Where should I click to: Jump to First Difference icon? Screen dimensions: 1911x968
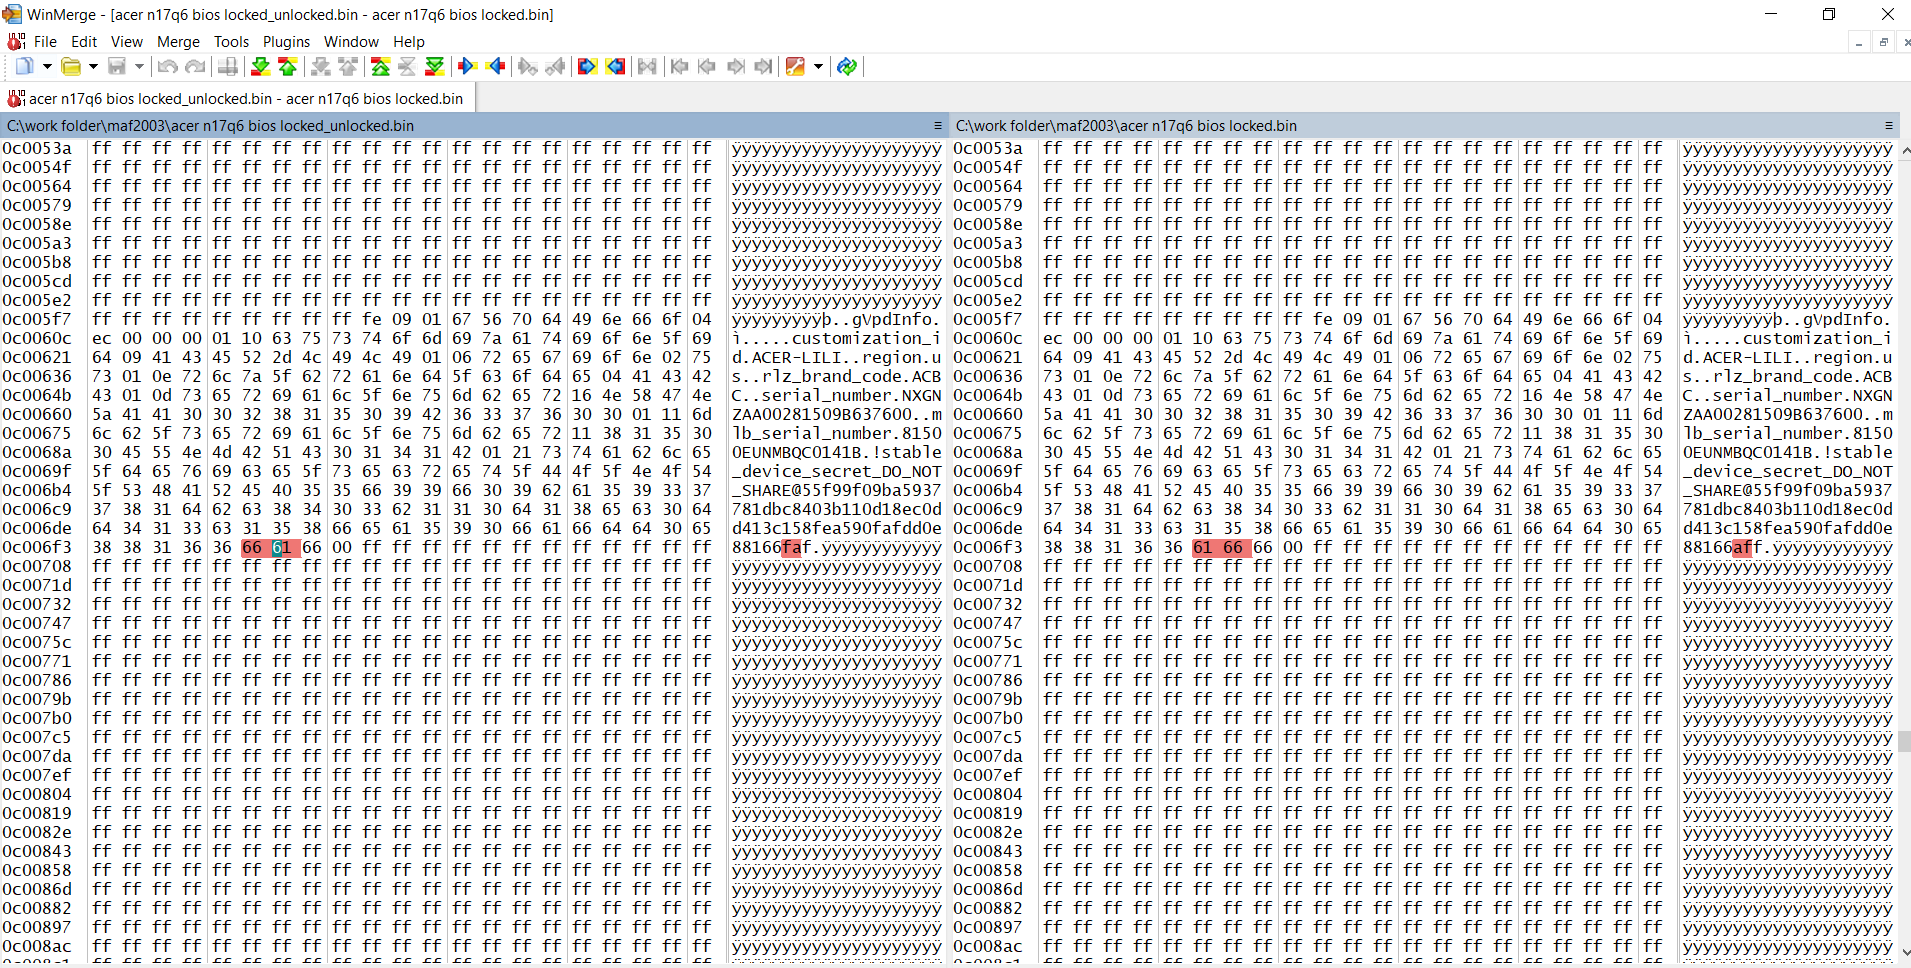pos(380,66)
